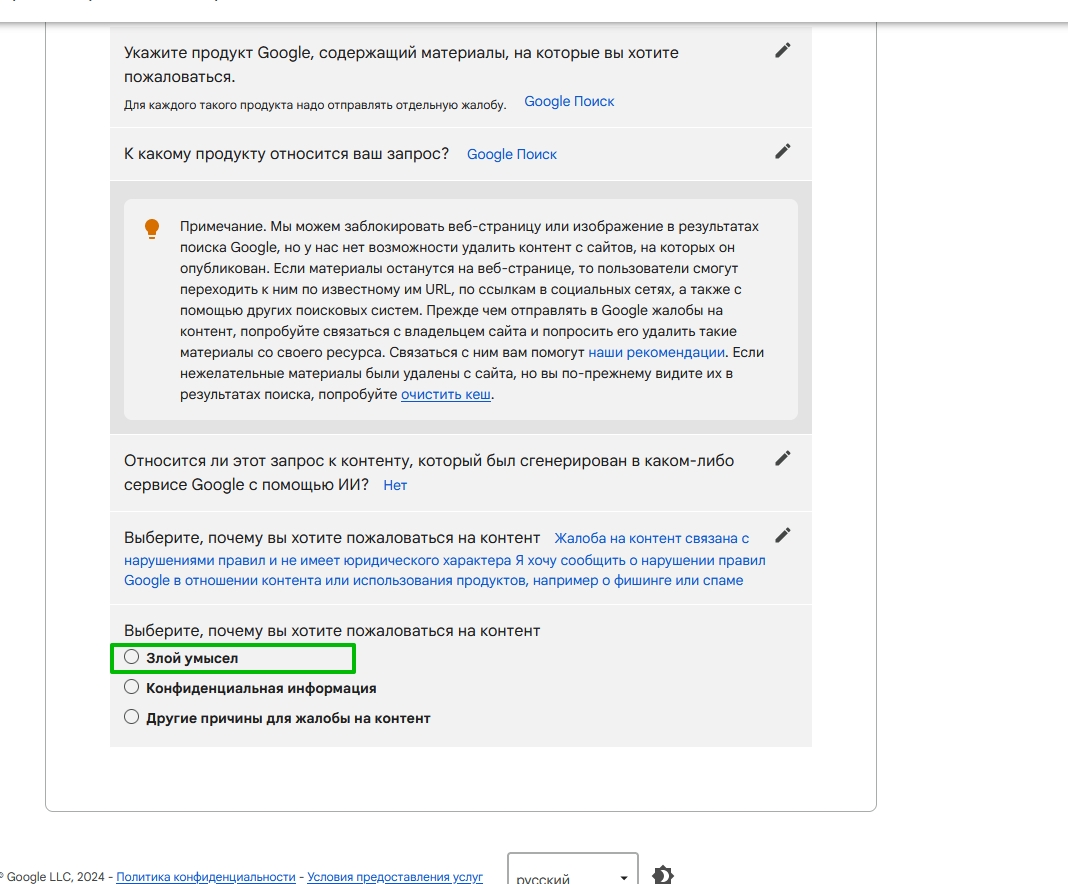Open the 'русский' language dropdown
The width and height of the screenshot is (1068, 884).
pos(572,876)
